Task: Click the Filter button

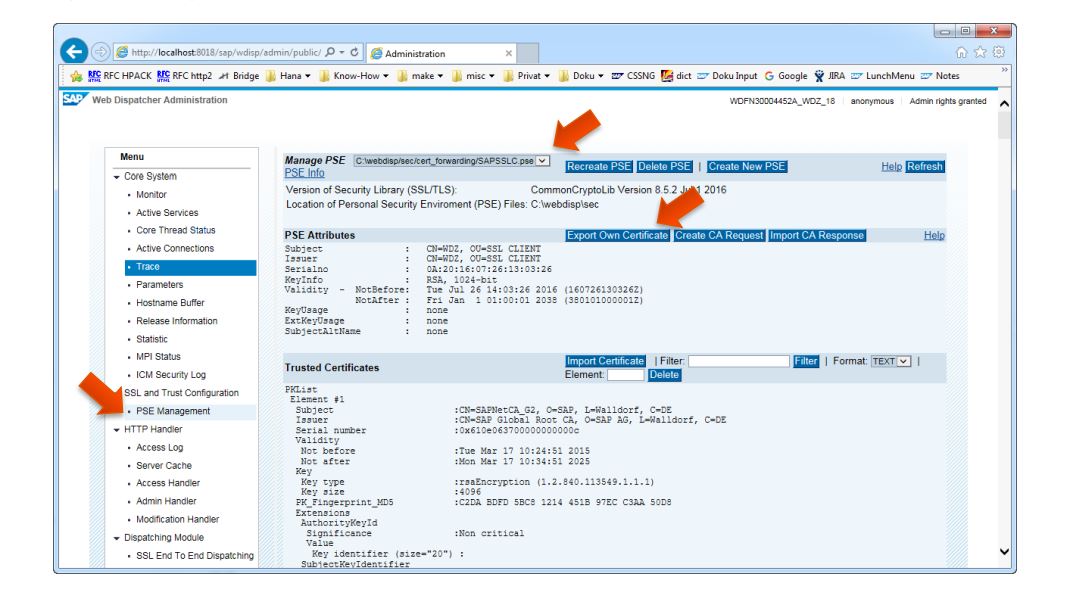Action: point(806,362)
